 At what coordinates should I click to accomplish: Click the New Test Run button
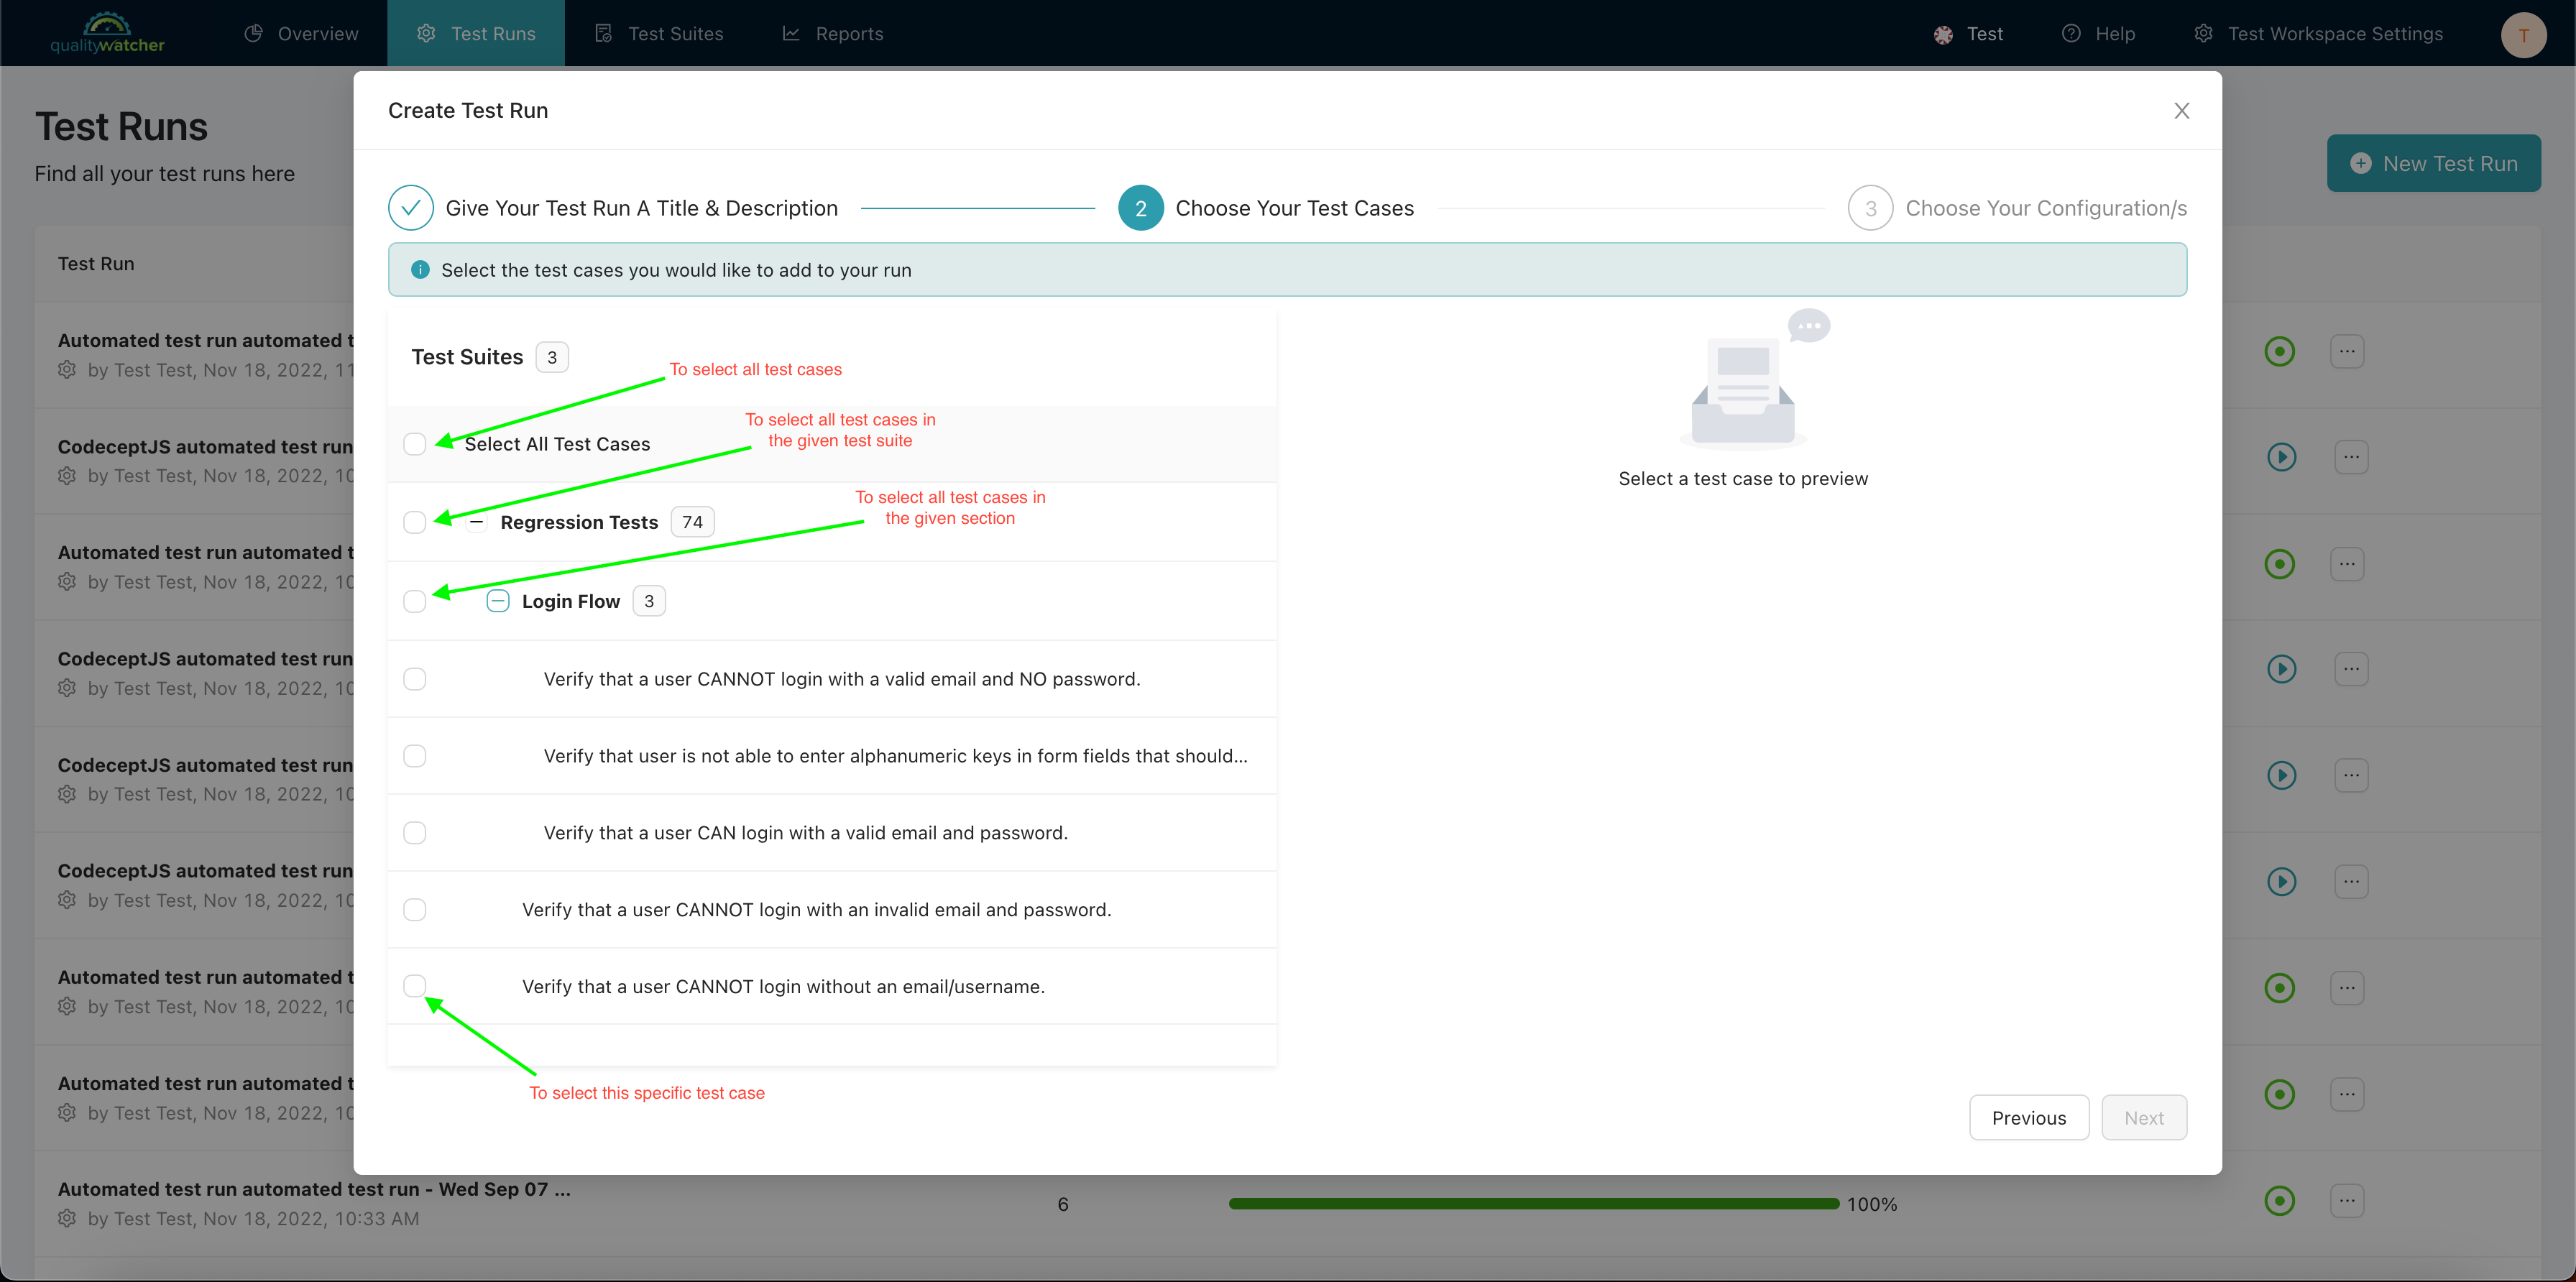click(x=2433, y=163)
